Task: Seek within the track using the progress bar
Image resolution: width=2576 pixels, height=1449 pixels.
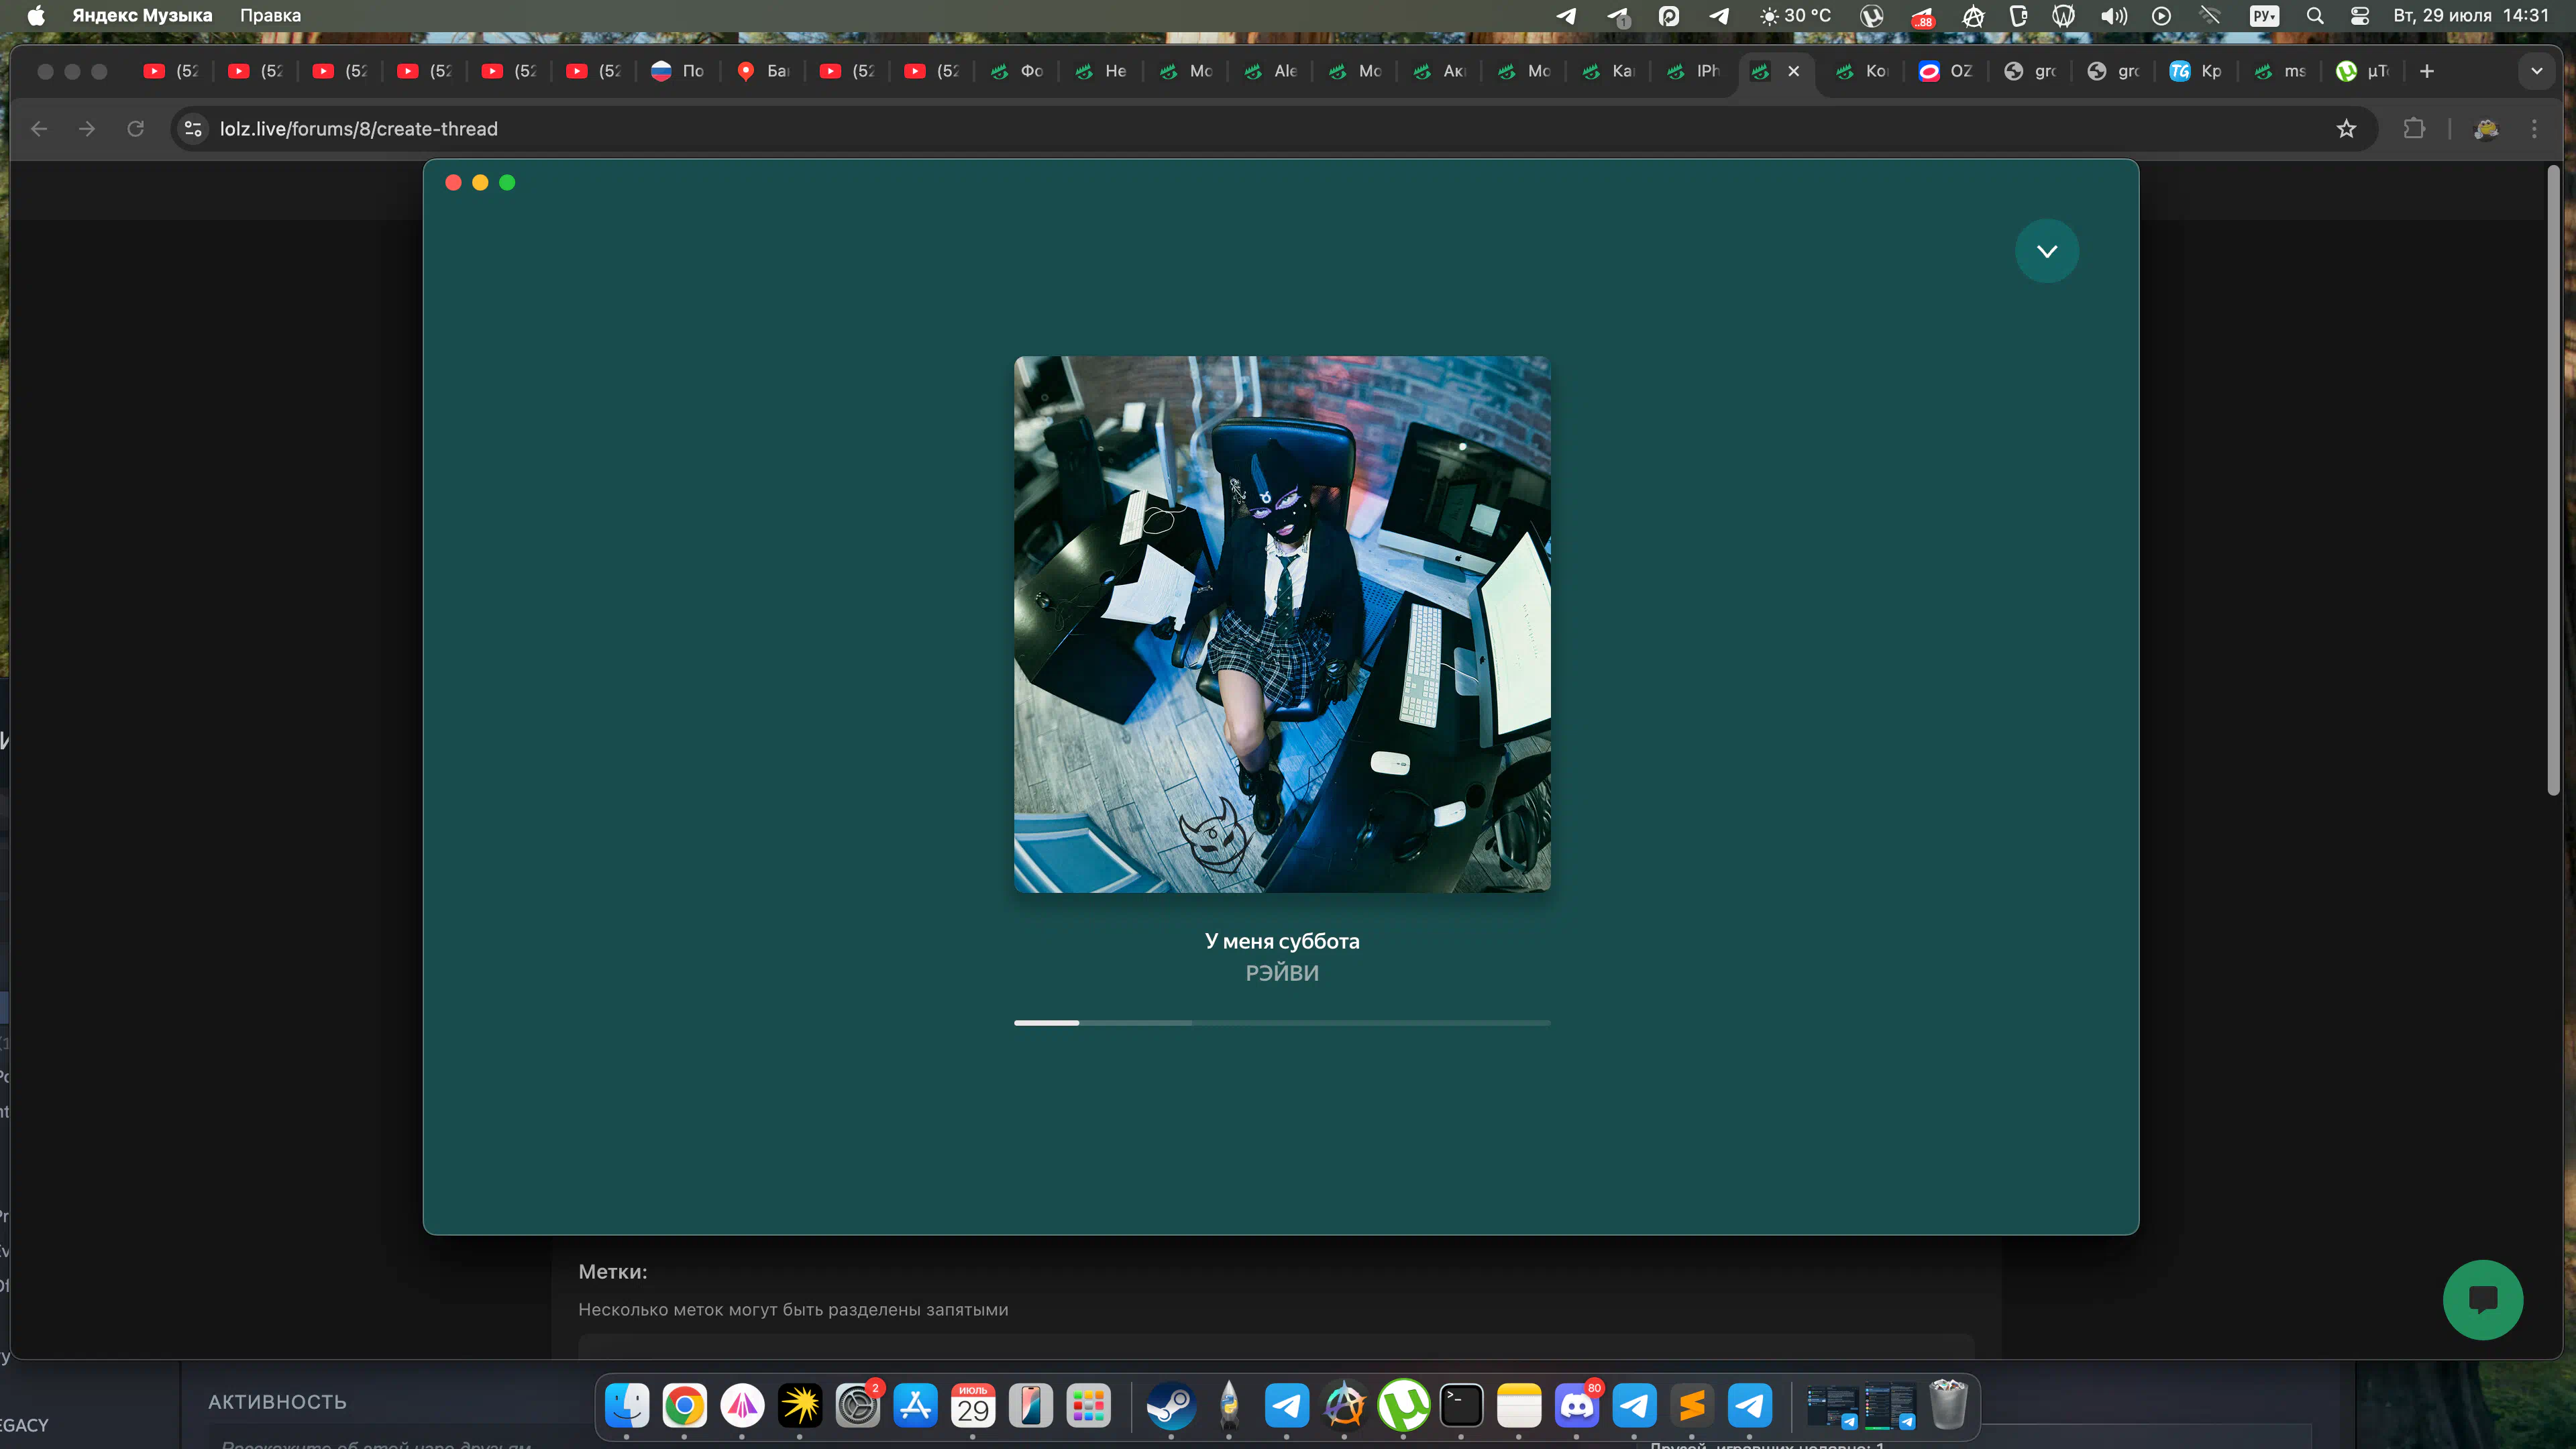Action: coord(1282,1023)
